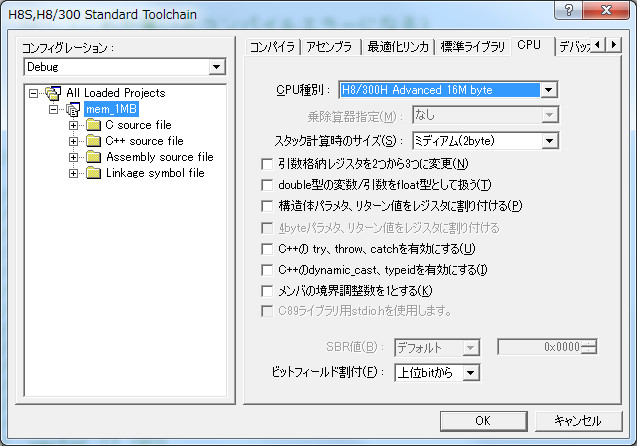Open the ビットフィールド割付 dropdown
The width and height of the screenshot is (637, 446).
click(471, 373)
